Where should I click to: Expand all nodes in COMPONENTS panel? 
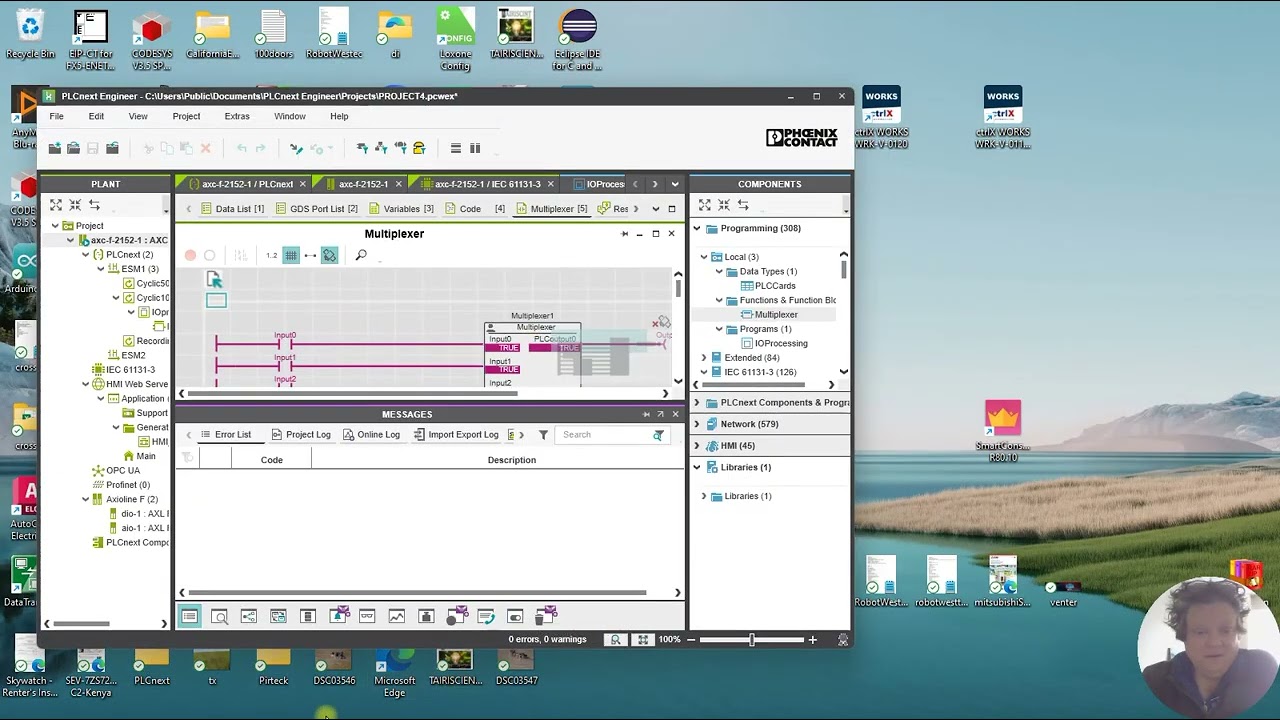point(705,205)
